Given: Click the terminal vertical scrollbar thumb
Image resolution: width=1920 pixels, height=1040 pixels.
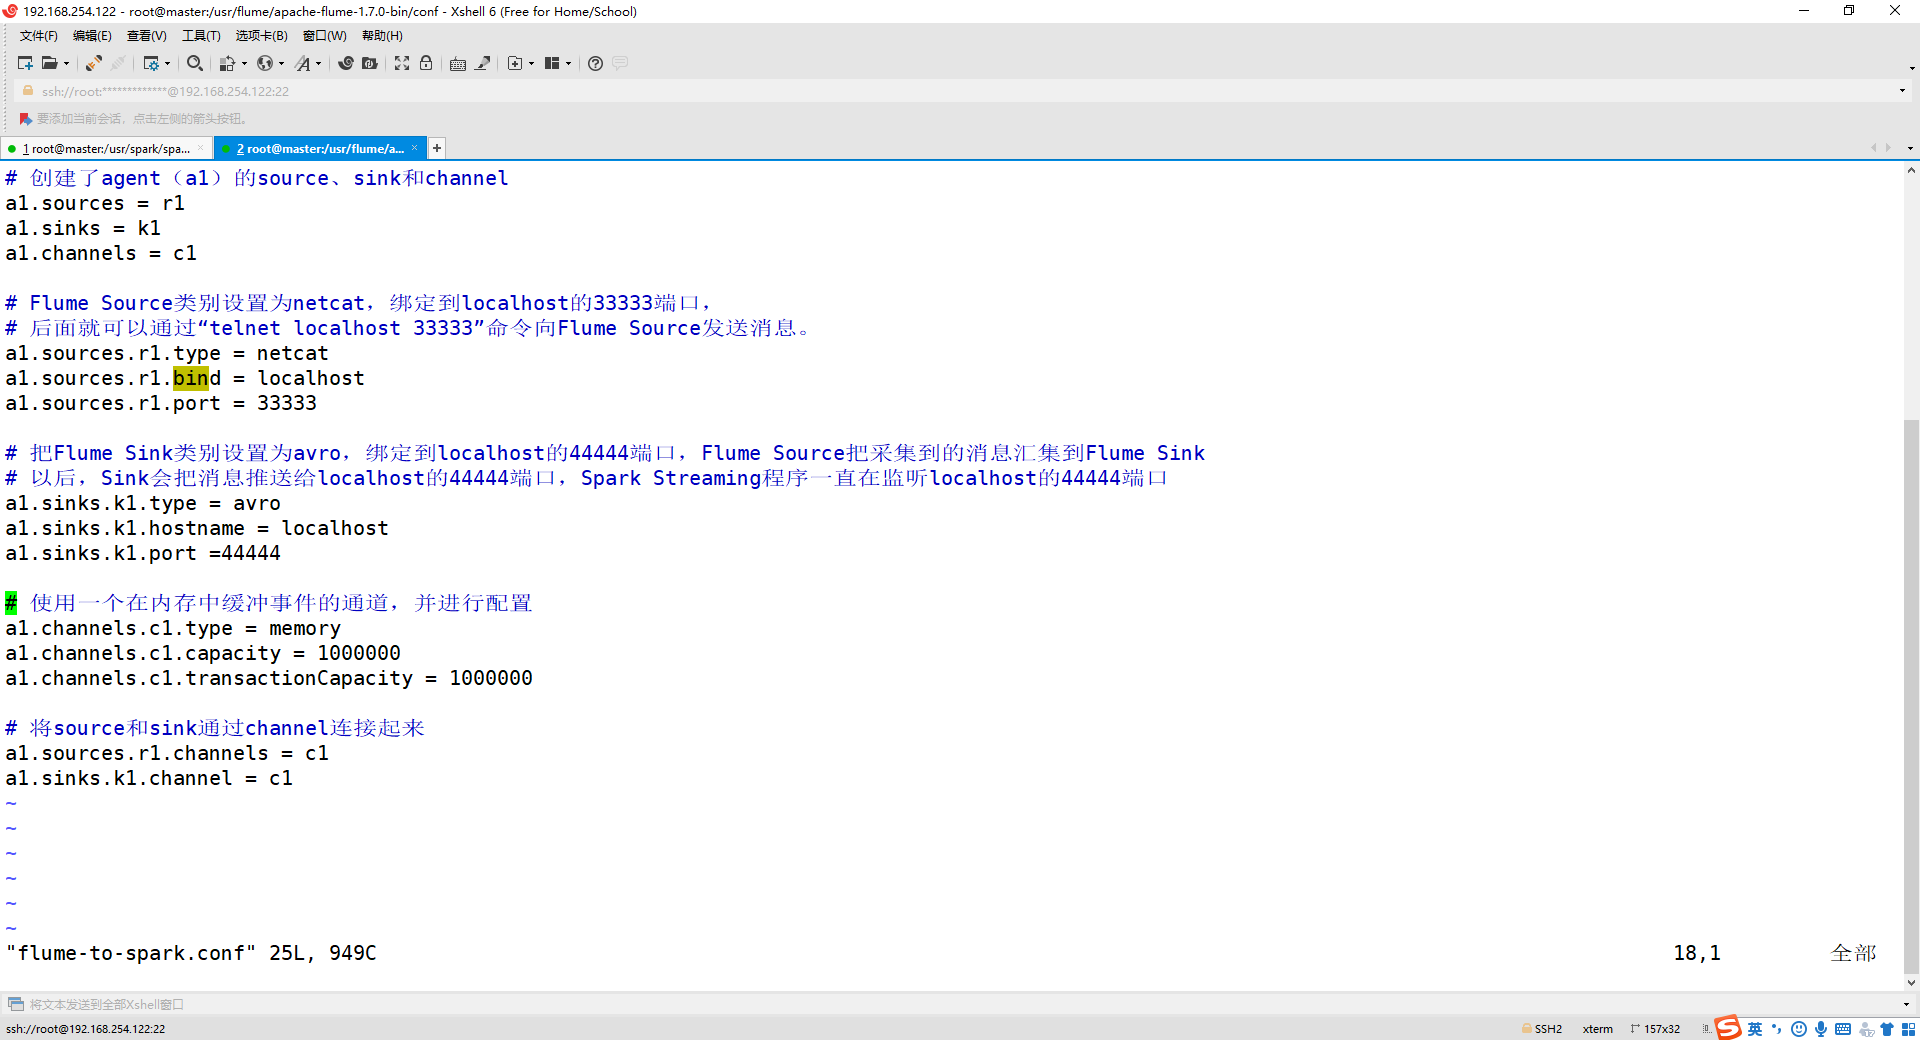Looking at the screenshot, I should (1911, 697).
